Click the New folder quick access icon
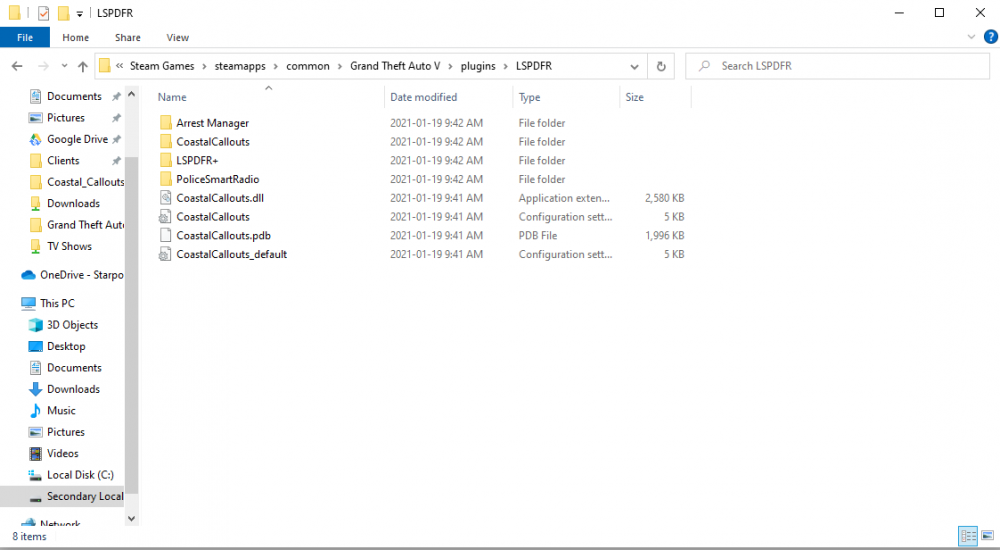 tap(63, 13)
